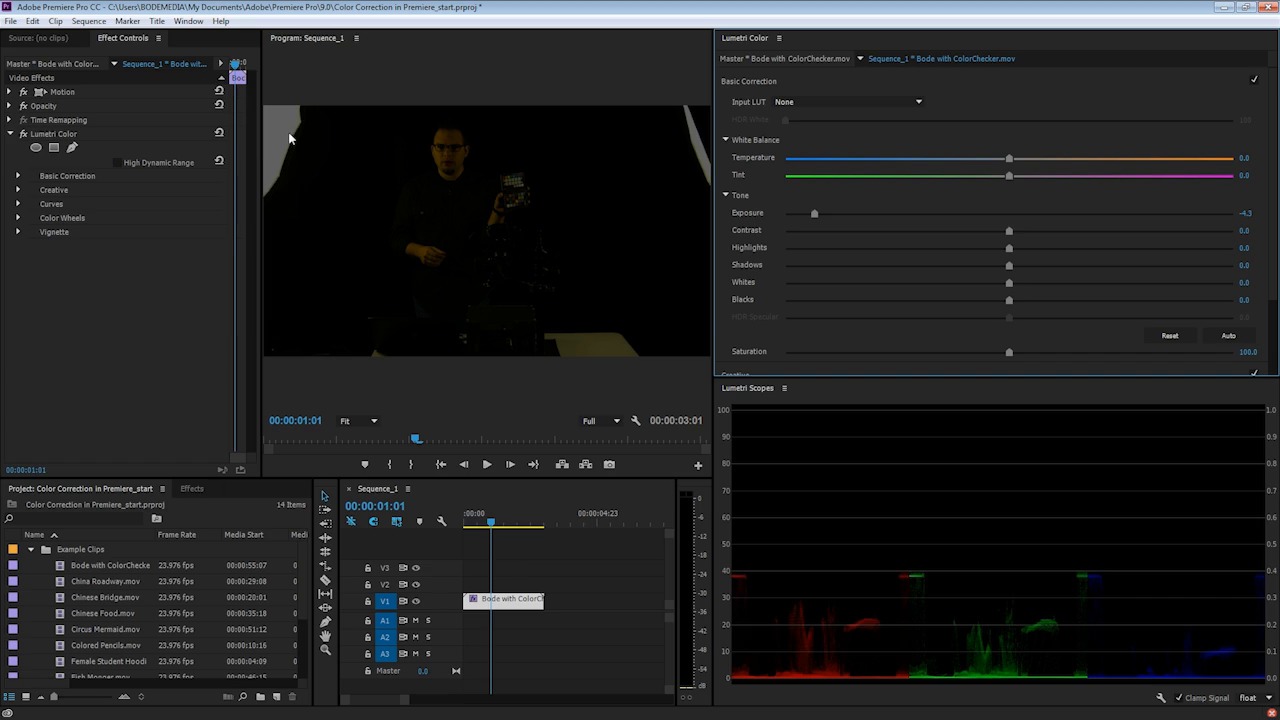Mute audio track A1
This screenshot has height=720, width=1280.
[x=415, y=620]
